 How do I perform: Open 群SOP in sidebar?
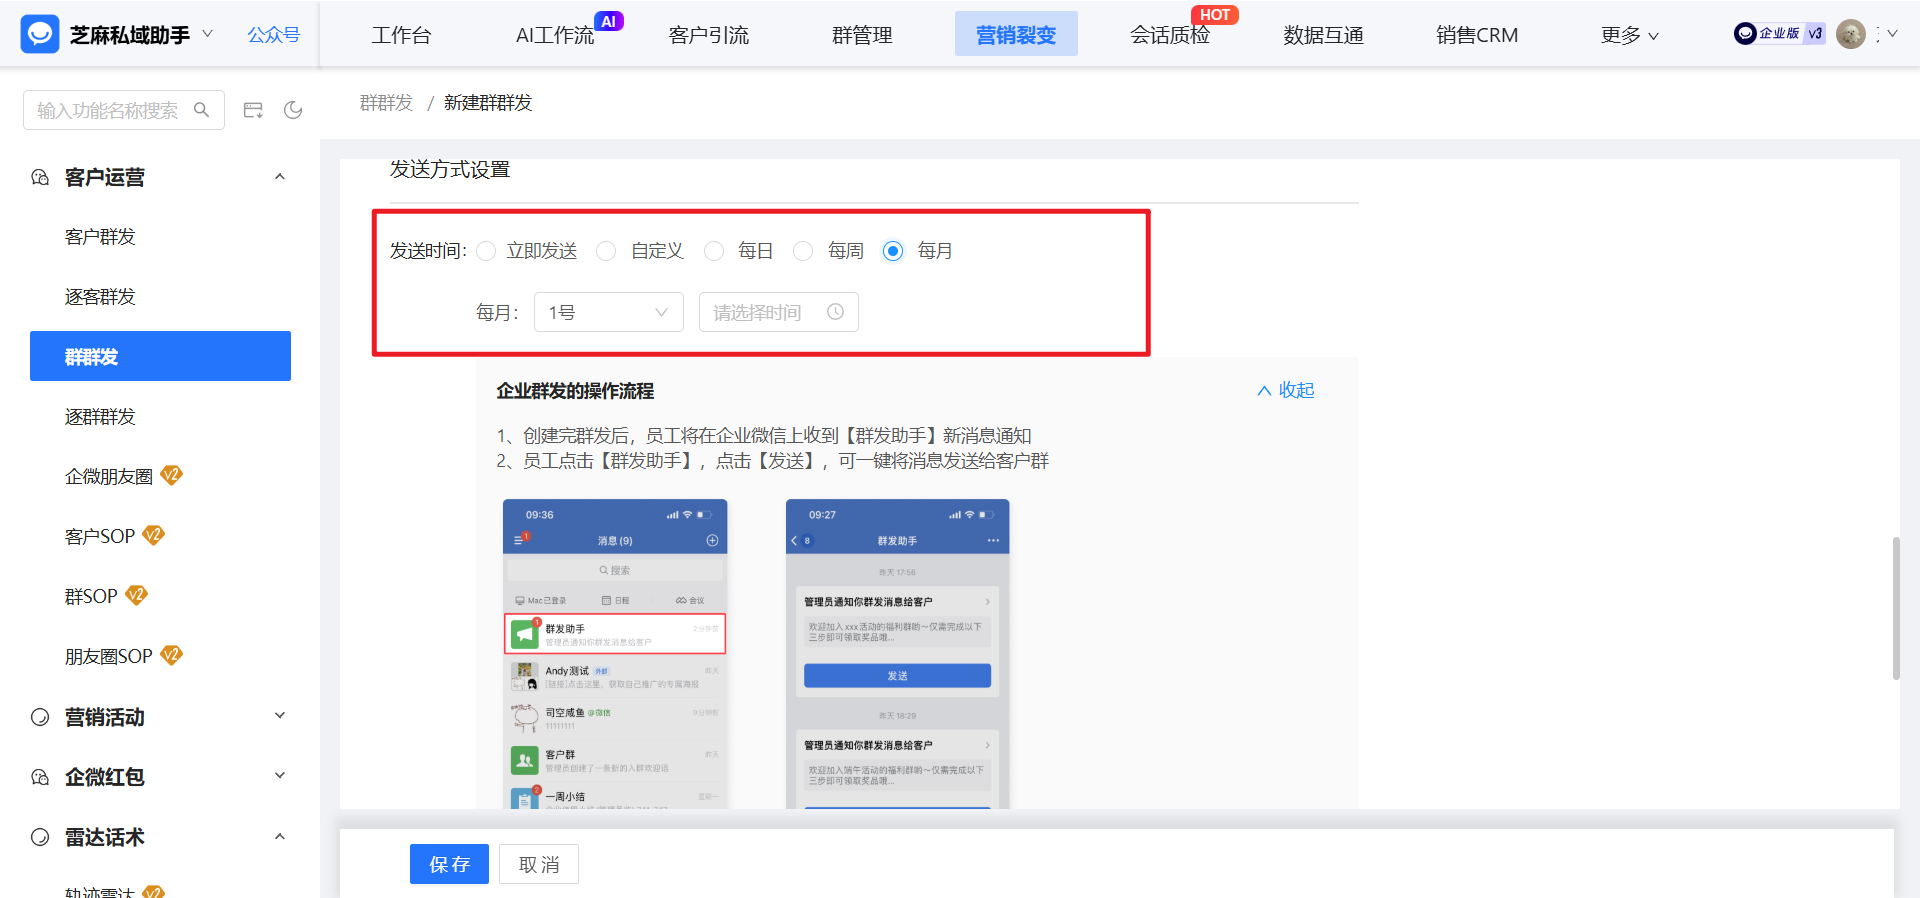pos(91,597)
